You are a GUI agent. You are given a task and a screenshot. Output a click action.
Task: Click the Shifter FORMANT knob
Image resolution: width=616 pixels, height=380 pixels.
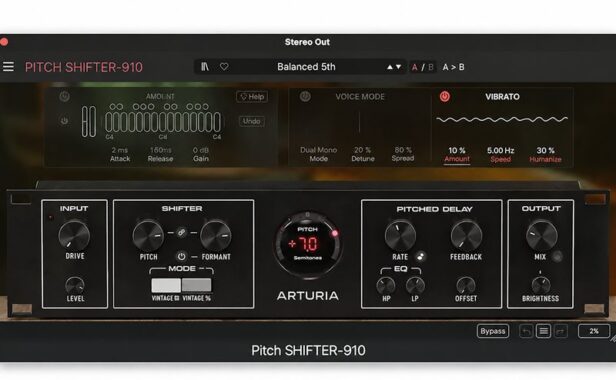(x=216, y=235)
